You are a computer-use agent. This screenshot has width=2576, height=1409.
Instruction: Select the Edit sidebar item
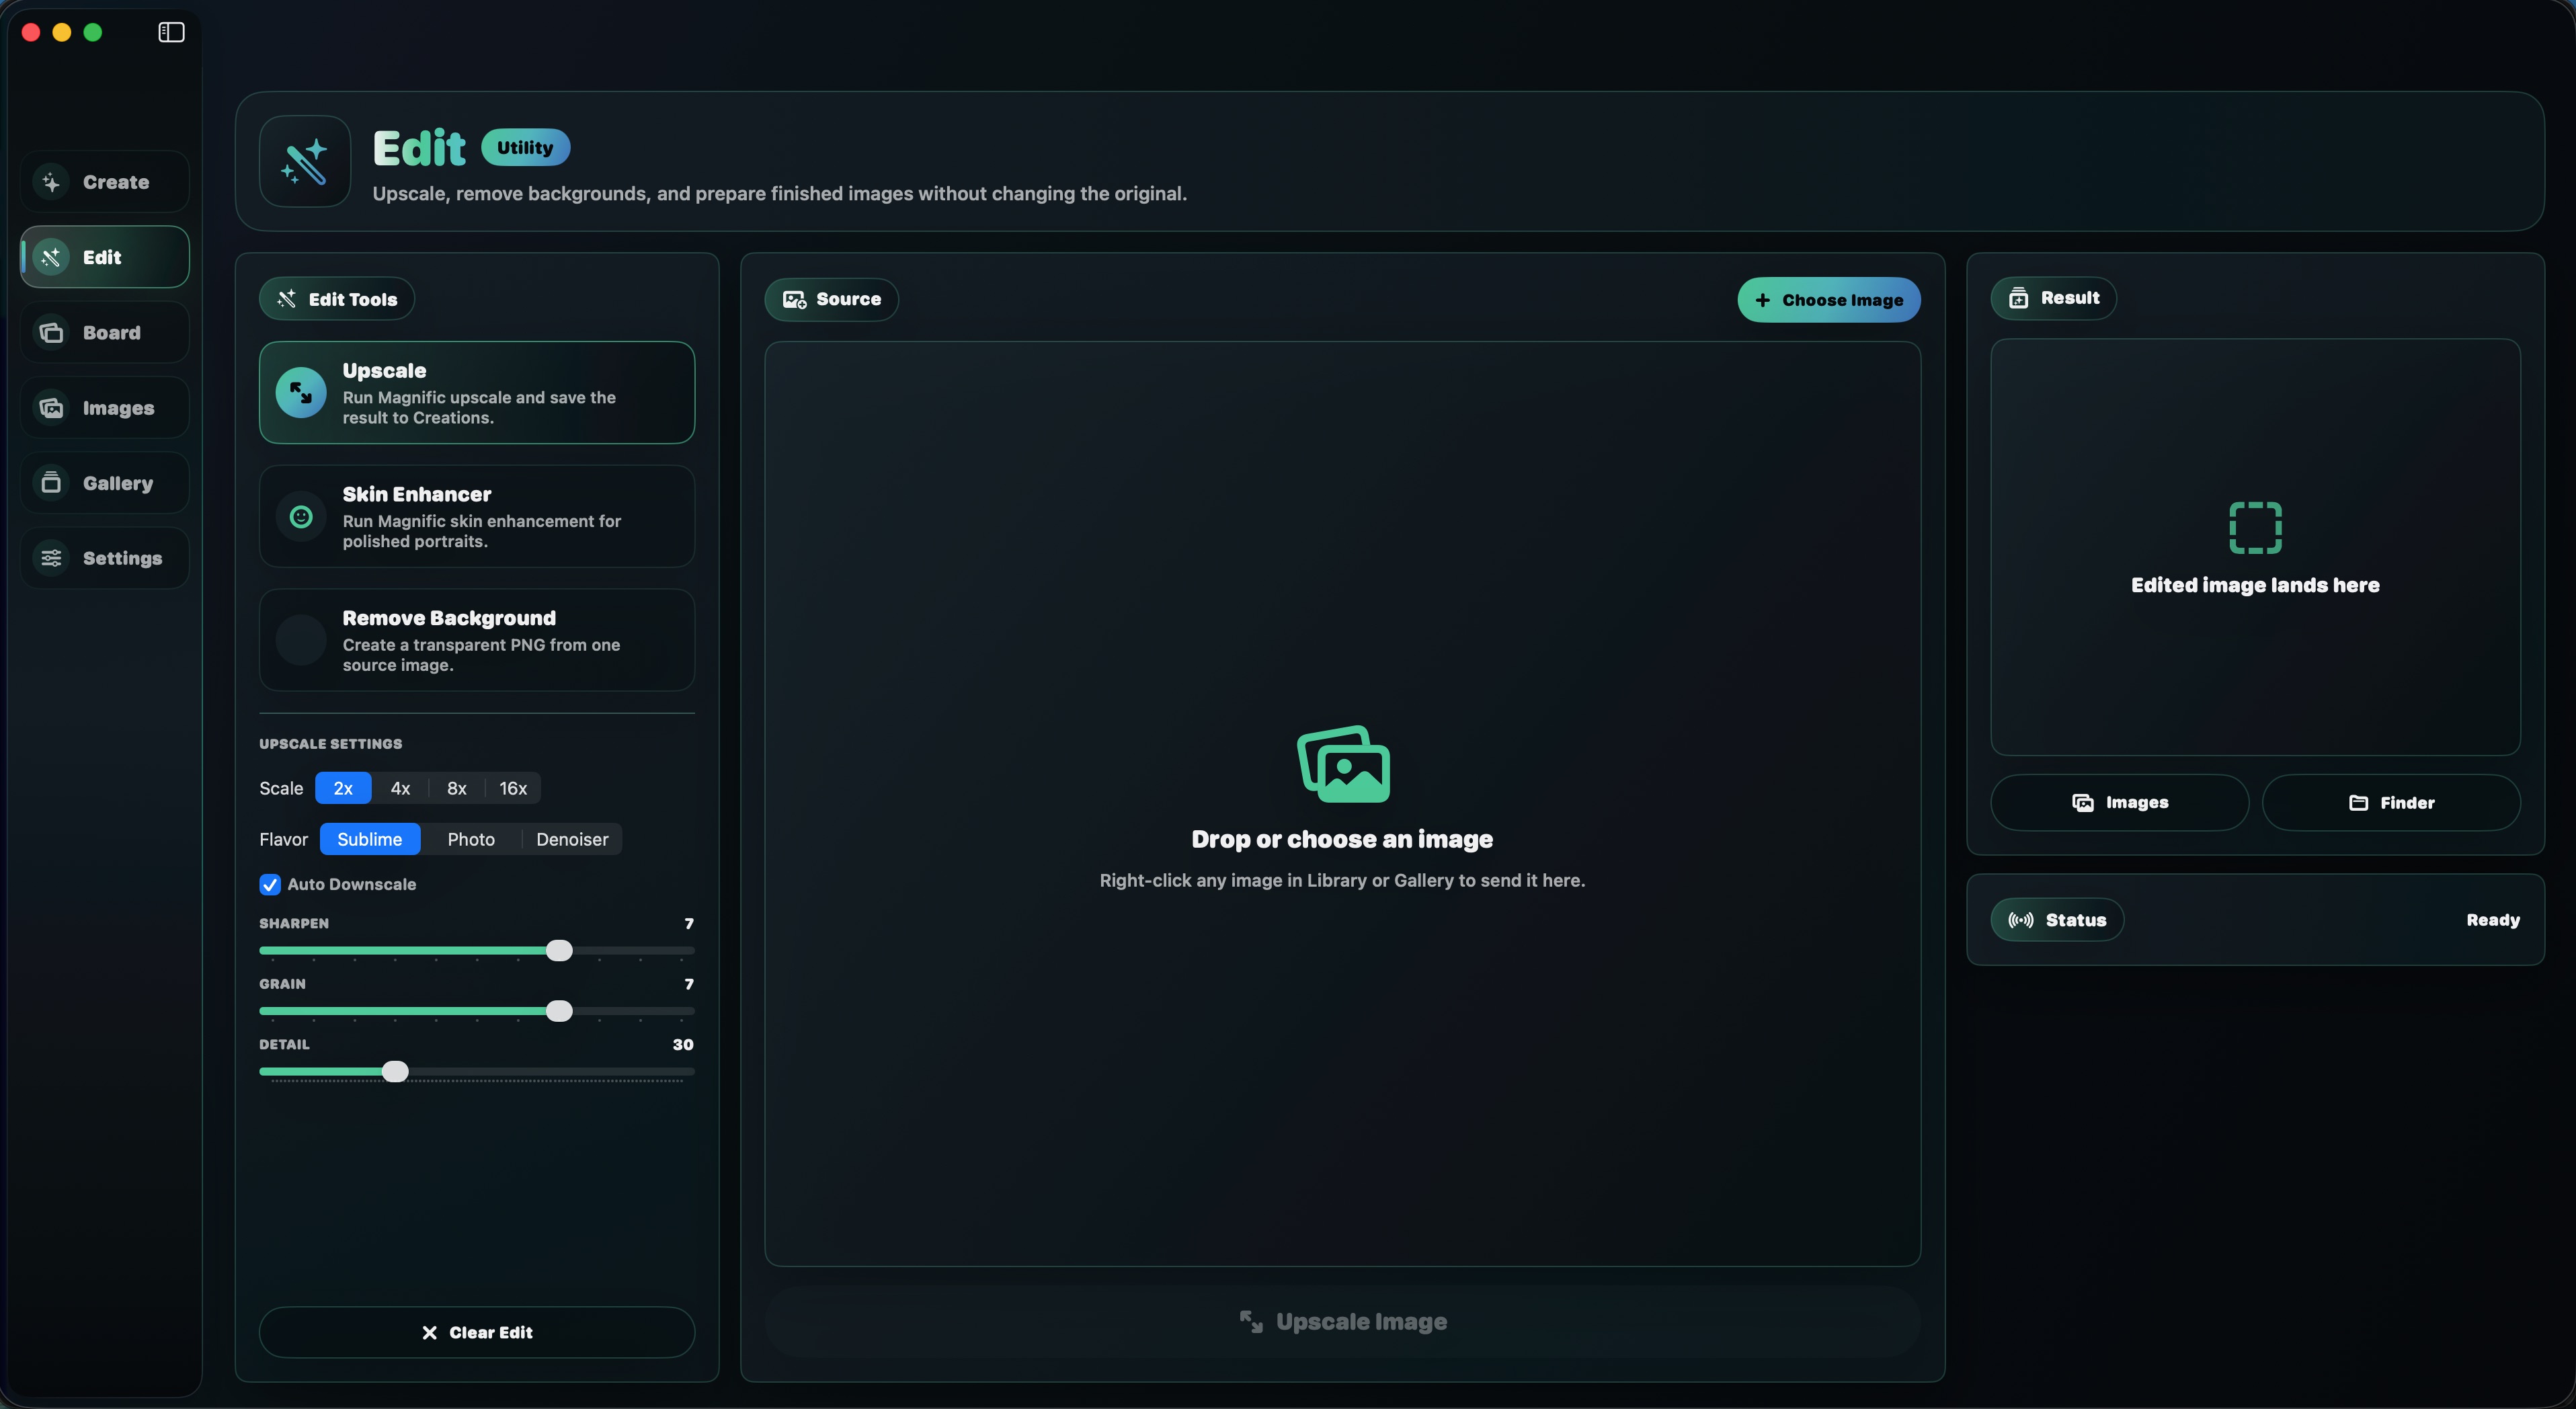(104, 257)
